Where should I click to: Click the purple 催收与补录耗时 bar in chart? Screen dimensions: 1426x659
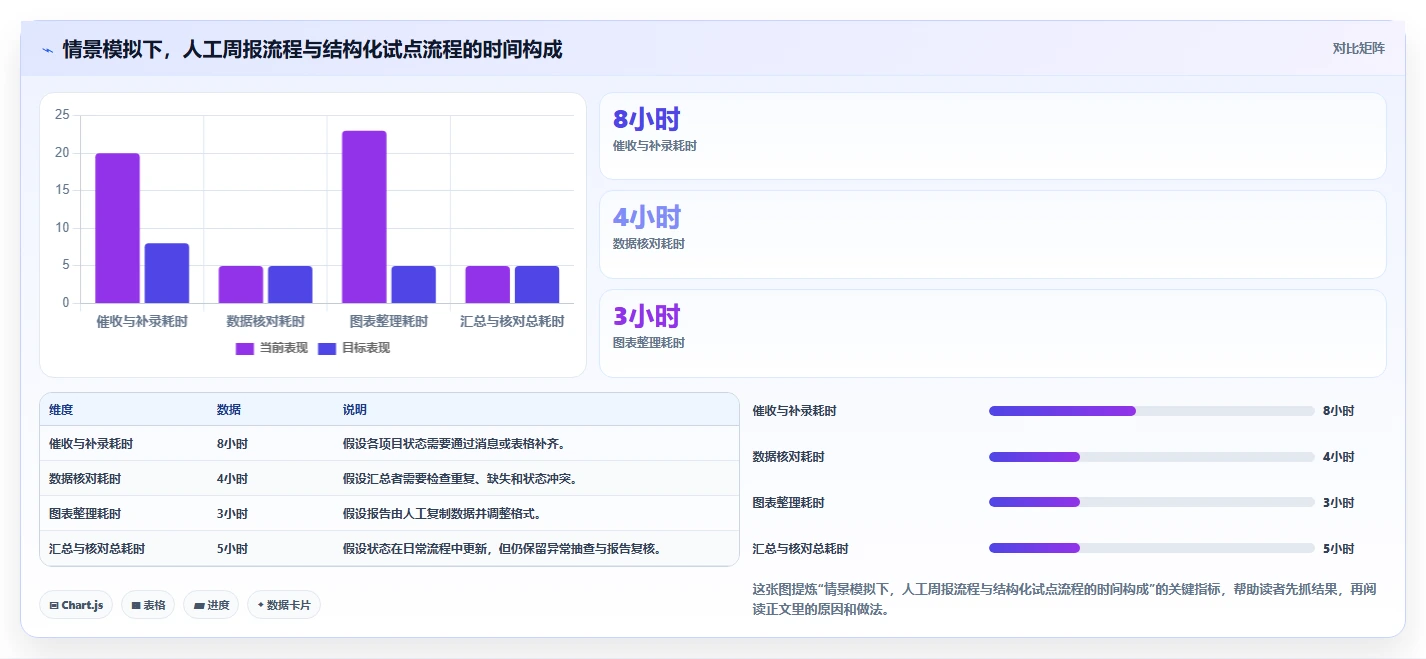click(x=117, y=228)
